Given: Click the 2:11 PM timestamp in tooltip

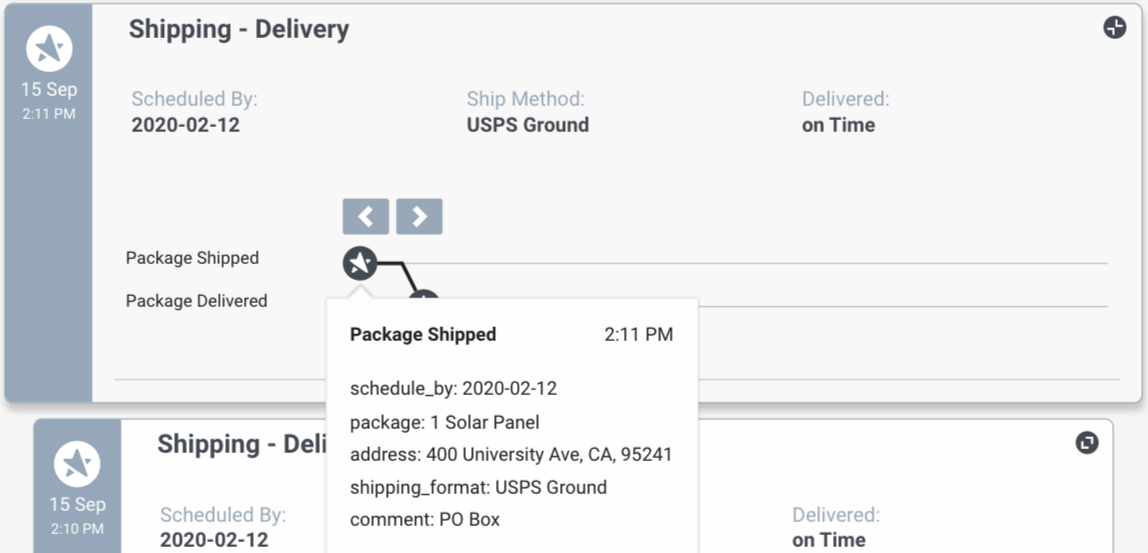Looking at the screenshot, I should tap(638, 334).
